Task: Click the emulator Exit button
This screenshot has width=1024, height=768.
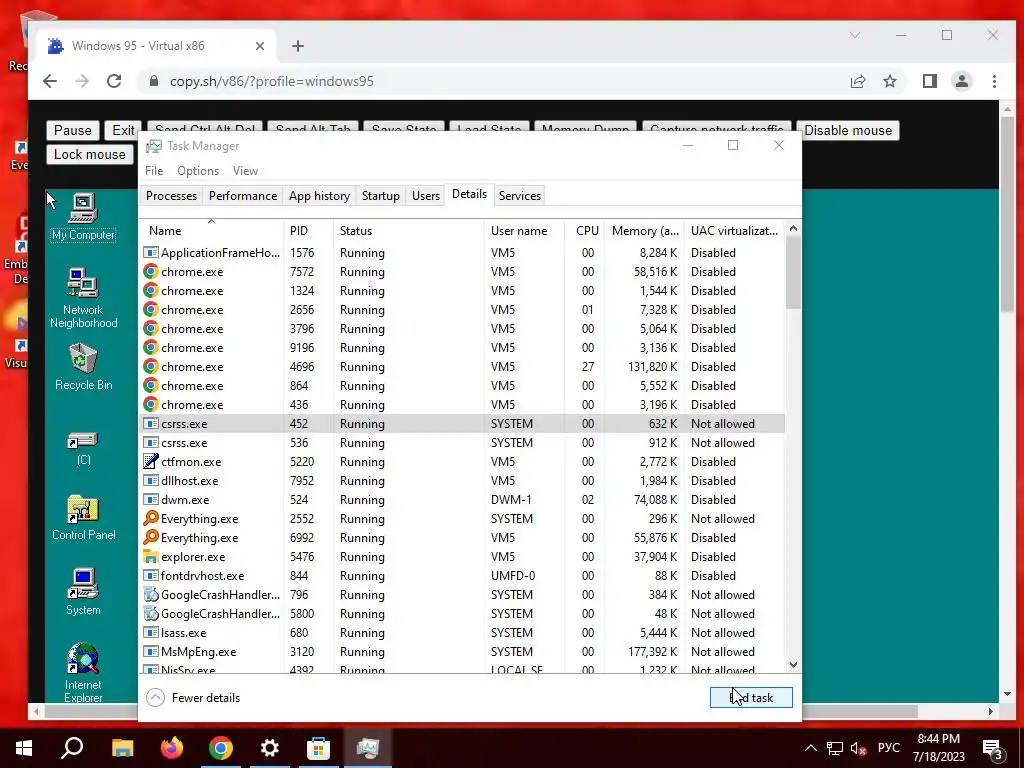Action: 123,131
